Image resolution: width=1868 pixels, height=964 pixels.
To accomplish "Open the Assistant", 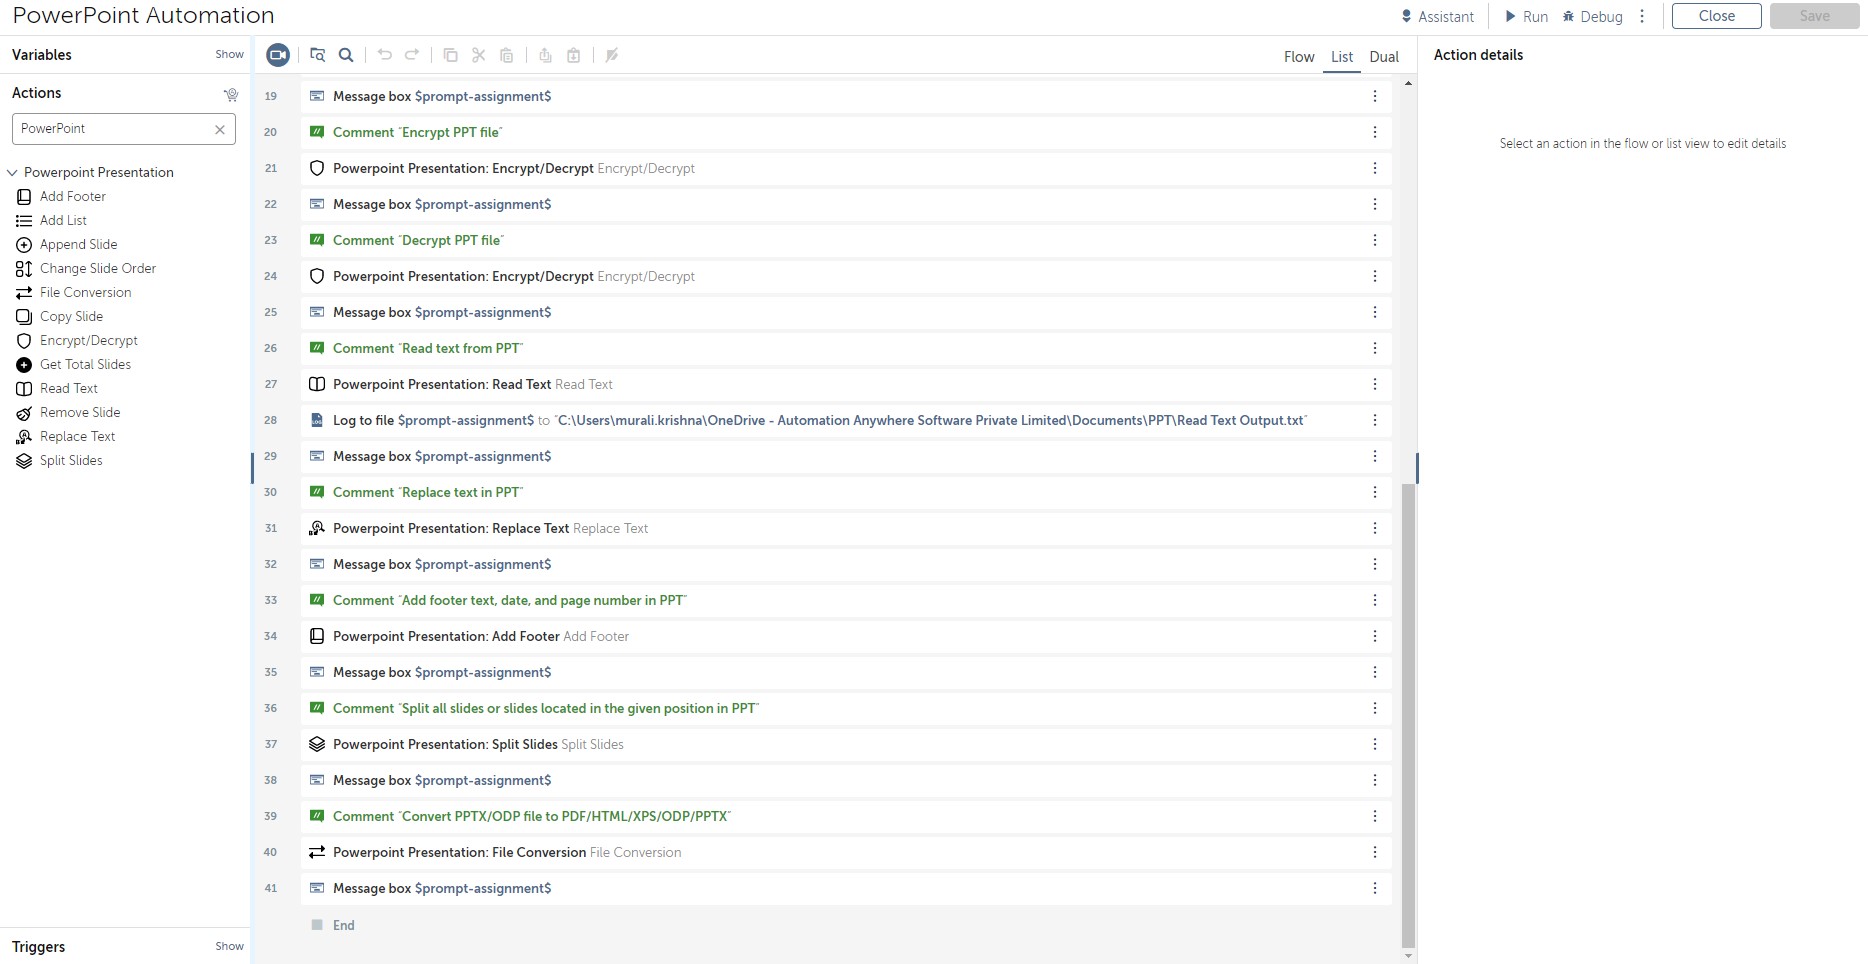I will click(x=1438, y=17).
